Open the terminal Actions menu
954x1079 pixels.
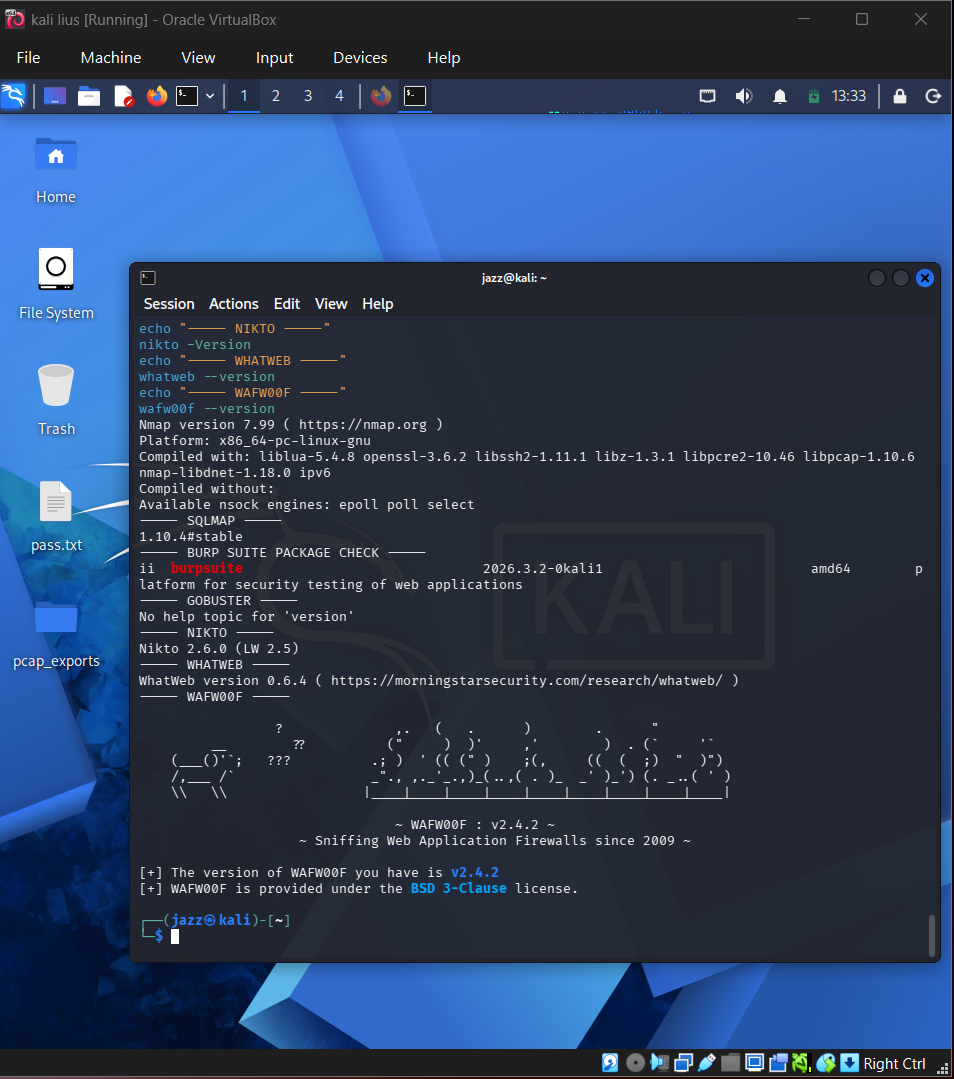point(233,303)
